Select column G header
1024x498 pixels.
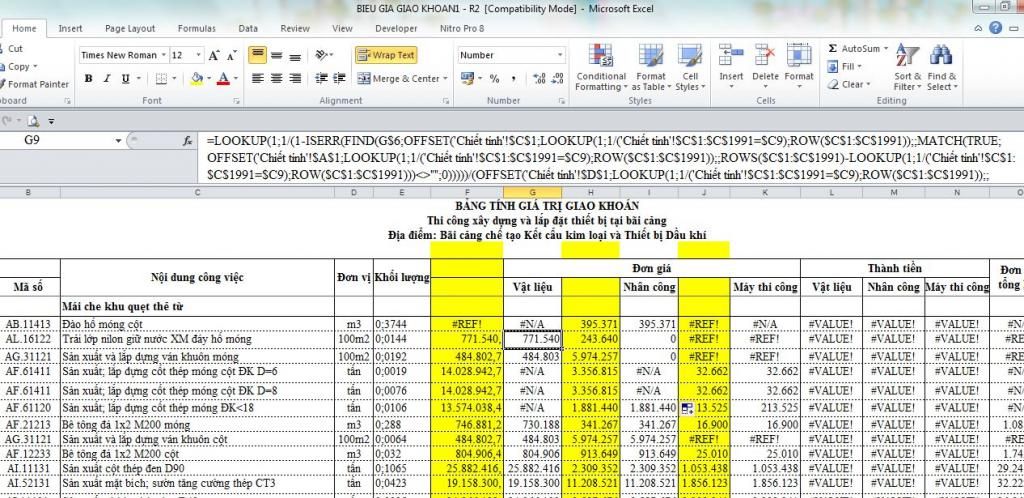(532, 193)
